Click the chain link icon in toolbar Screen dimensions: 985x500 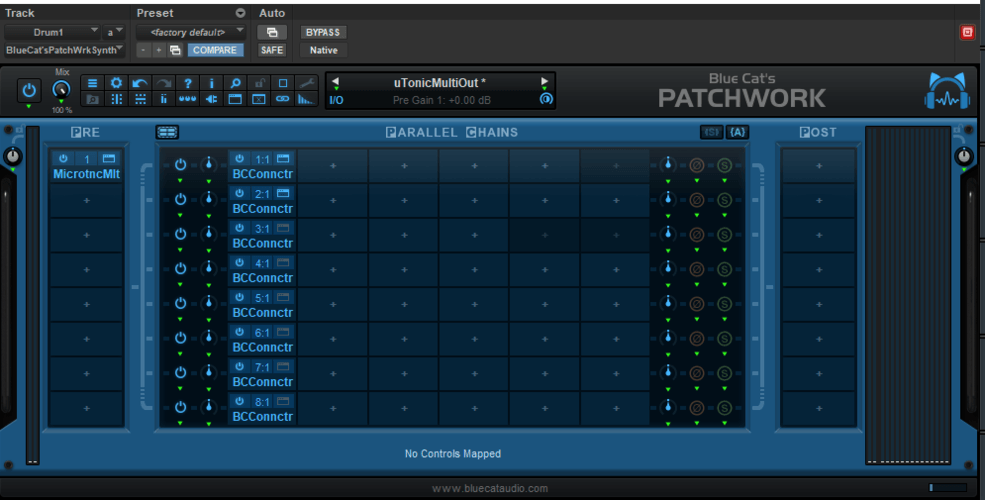pos(283,99)
